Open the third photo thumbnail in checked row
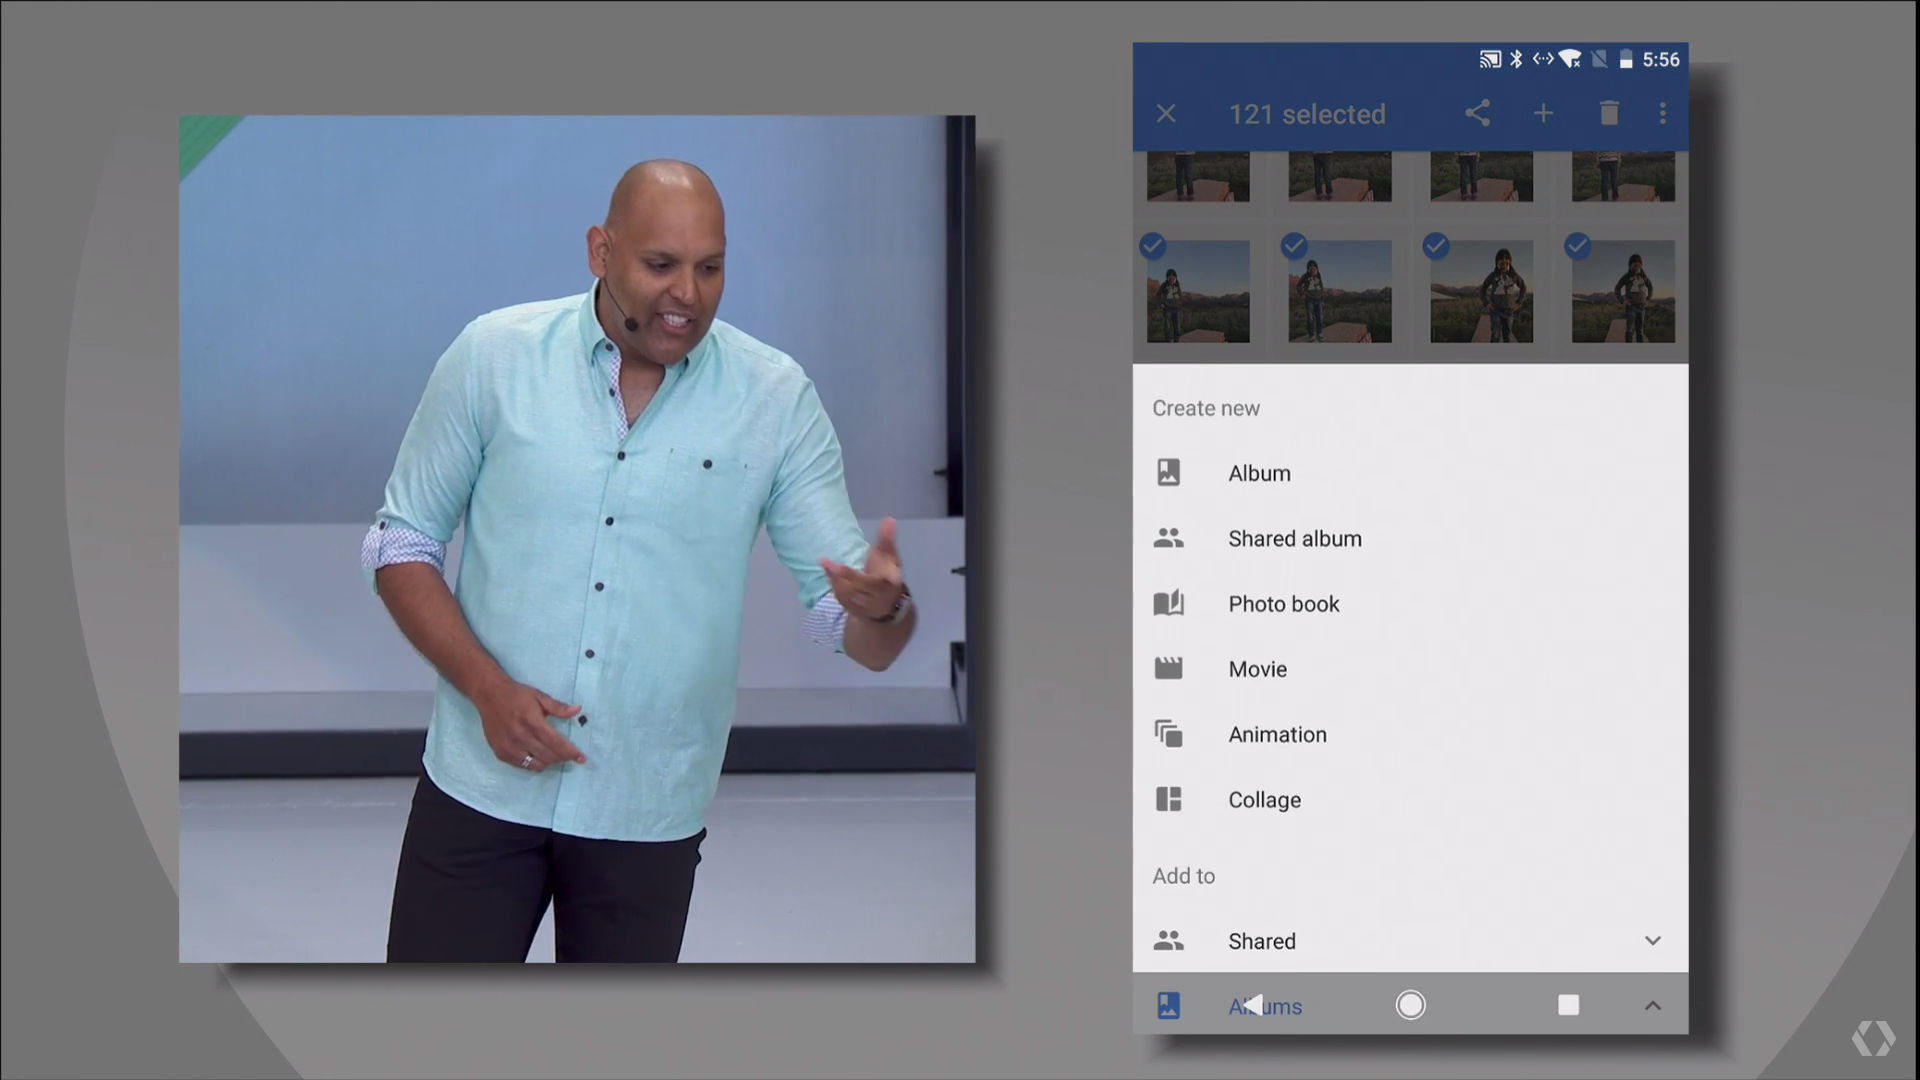 (x=1481, y=291)
